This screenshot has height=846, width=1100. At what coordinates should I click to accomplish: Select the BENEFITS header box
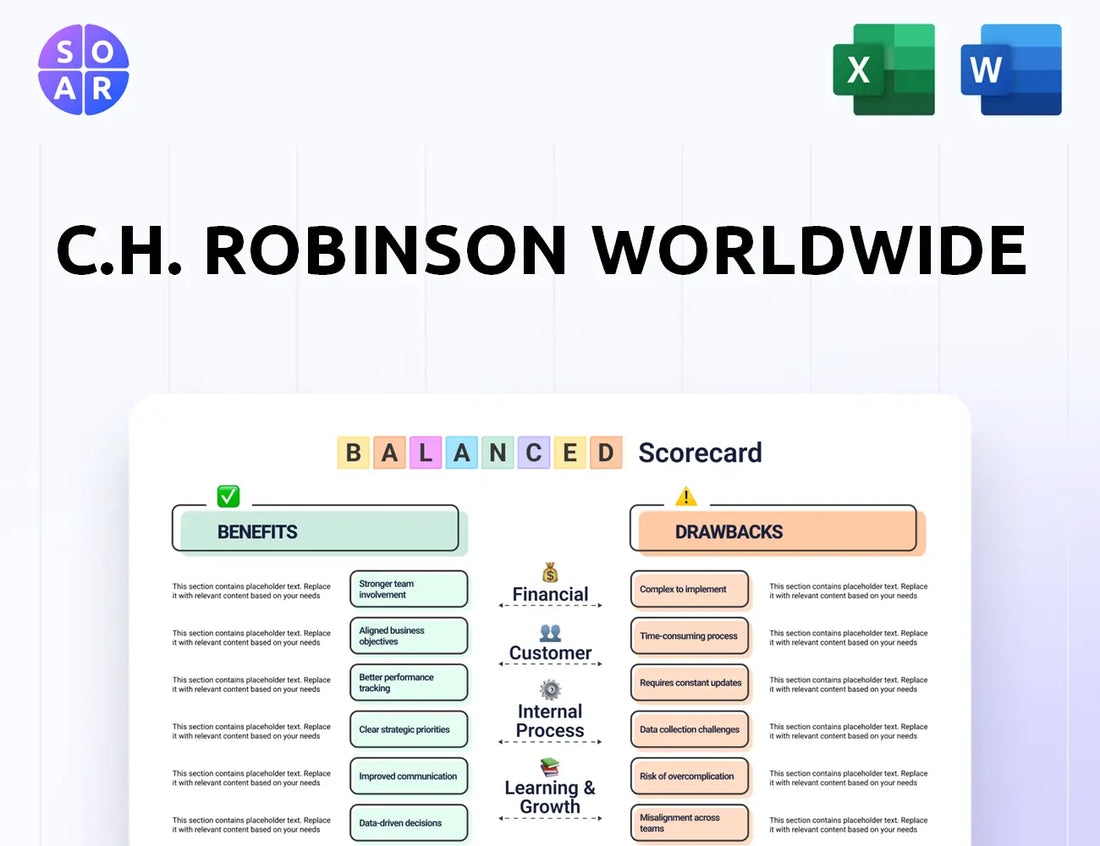319,531
